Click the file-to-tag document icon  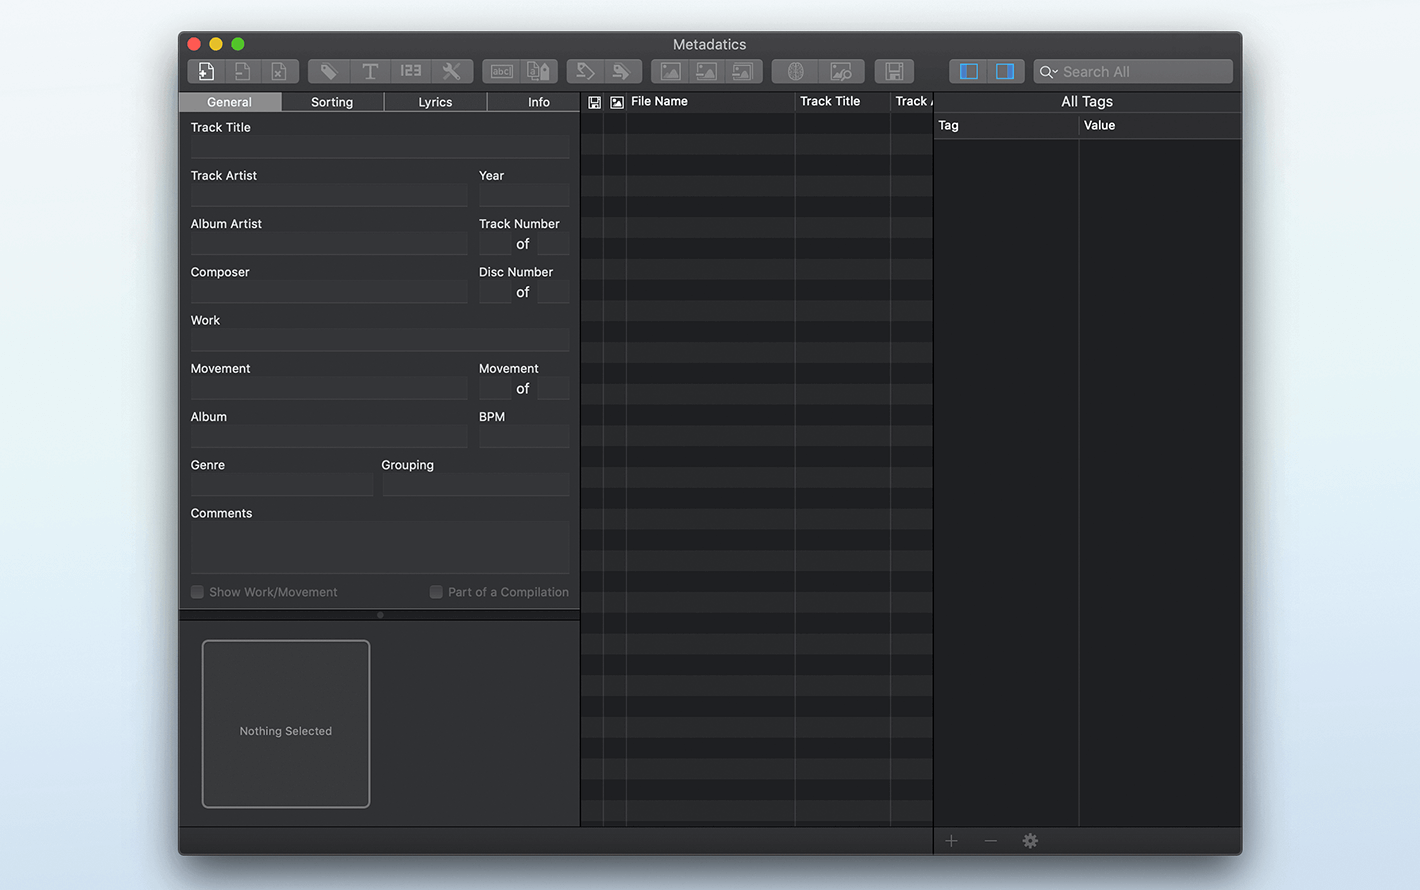tap(539, 71)
